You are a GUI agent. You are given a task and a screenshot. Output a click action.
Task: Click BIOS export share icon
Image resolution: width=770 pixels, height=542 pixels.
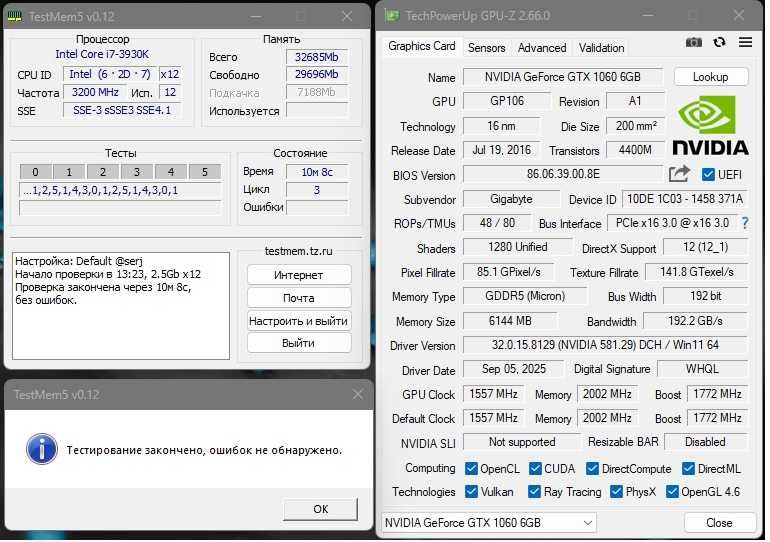[x=679, y=174]
